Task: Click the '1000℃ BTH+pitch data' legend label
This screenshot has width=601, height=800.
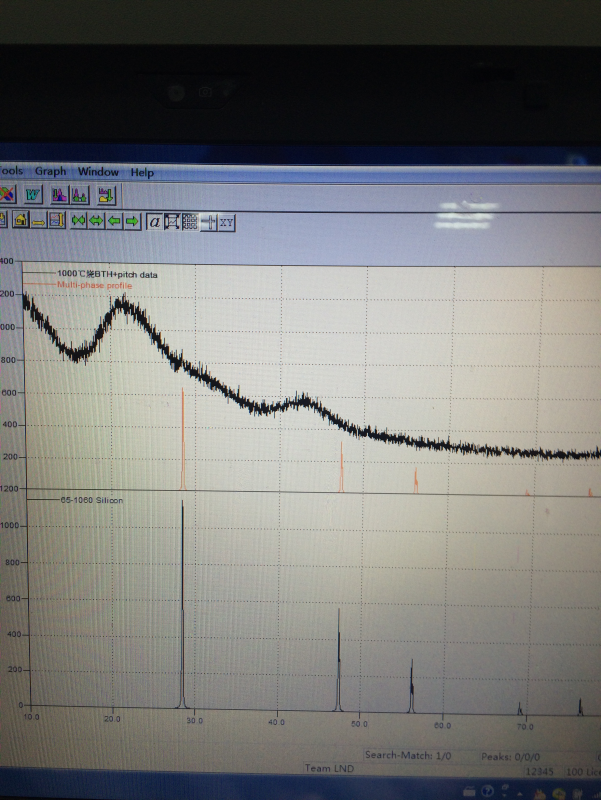Action: coord(107,274)
